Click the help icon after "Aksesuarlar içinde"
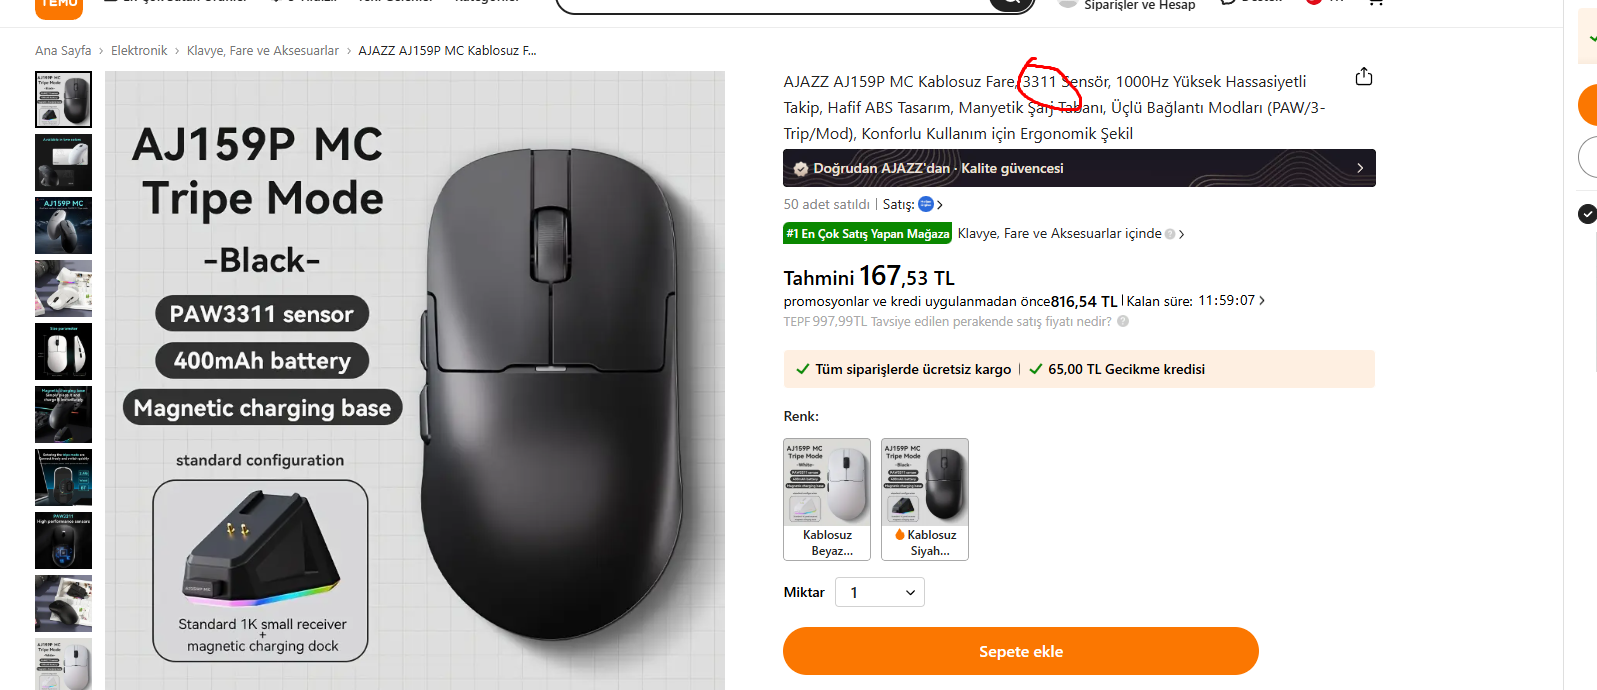 (1170, 234)
